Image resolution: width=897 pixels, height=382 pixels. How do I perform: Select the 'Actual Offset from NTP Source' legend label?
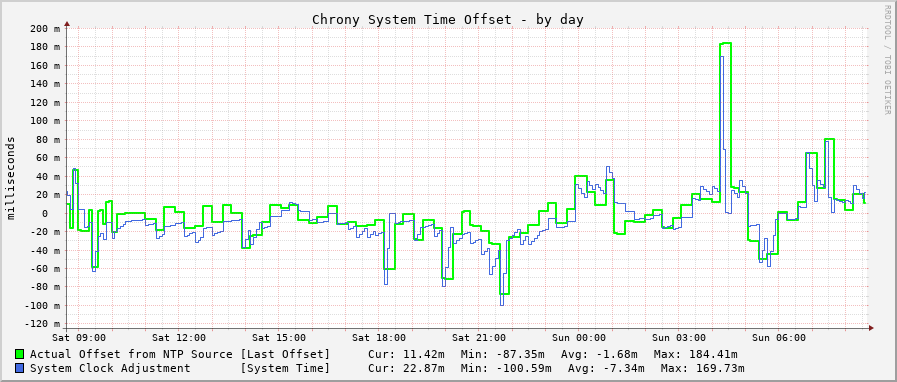point(131,355)
